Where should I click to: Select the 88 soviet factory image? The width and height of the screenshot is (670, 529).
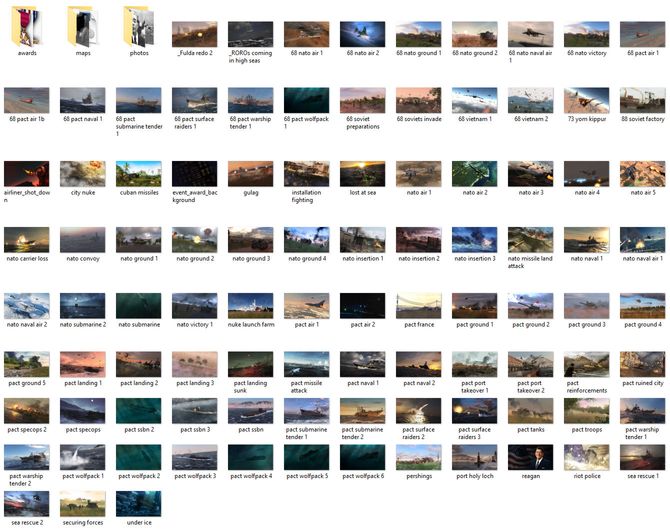642,100
